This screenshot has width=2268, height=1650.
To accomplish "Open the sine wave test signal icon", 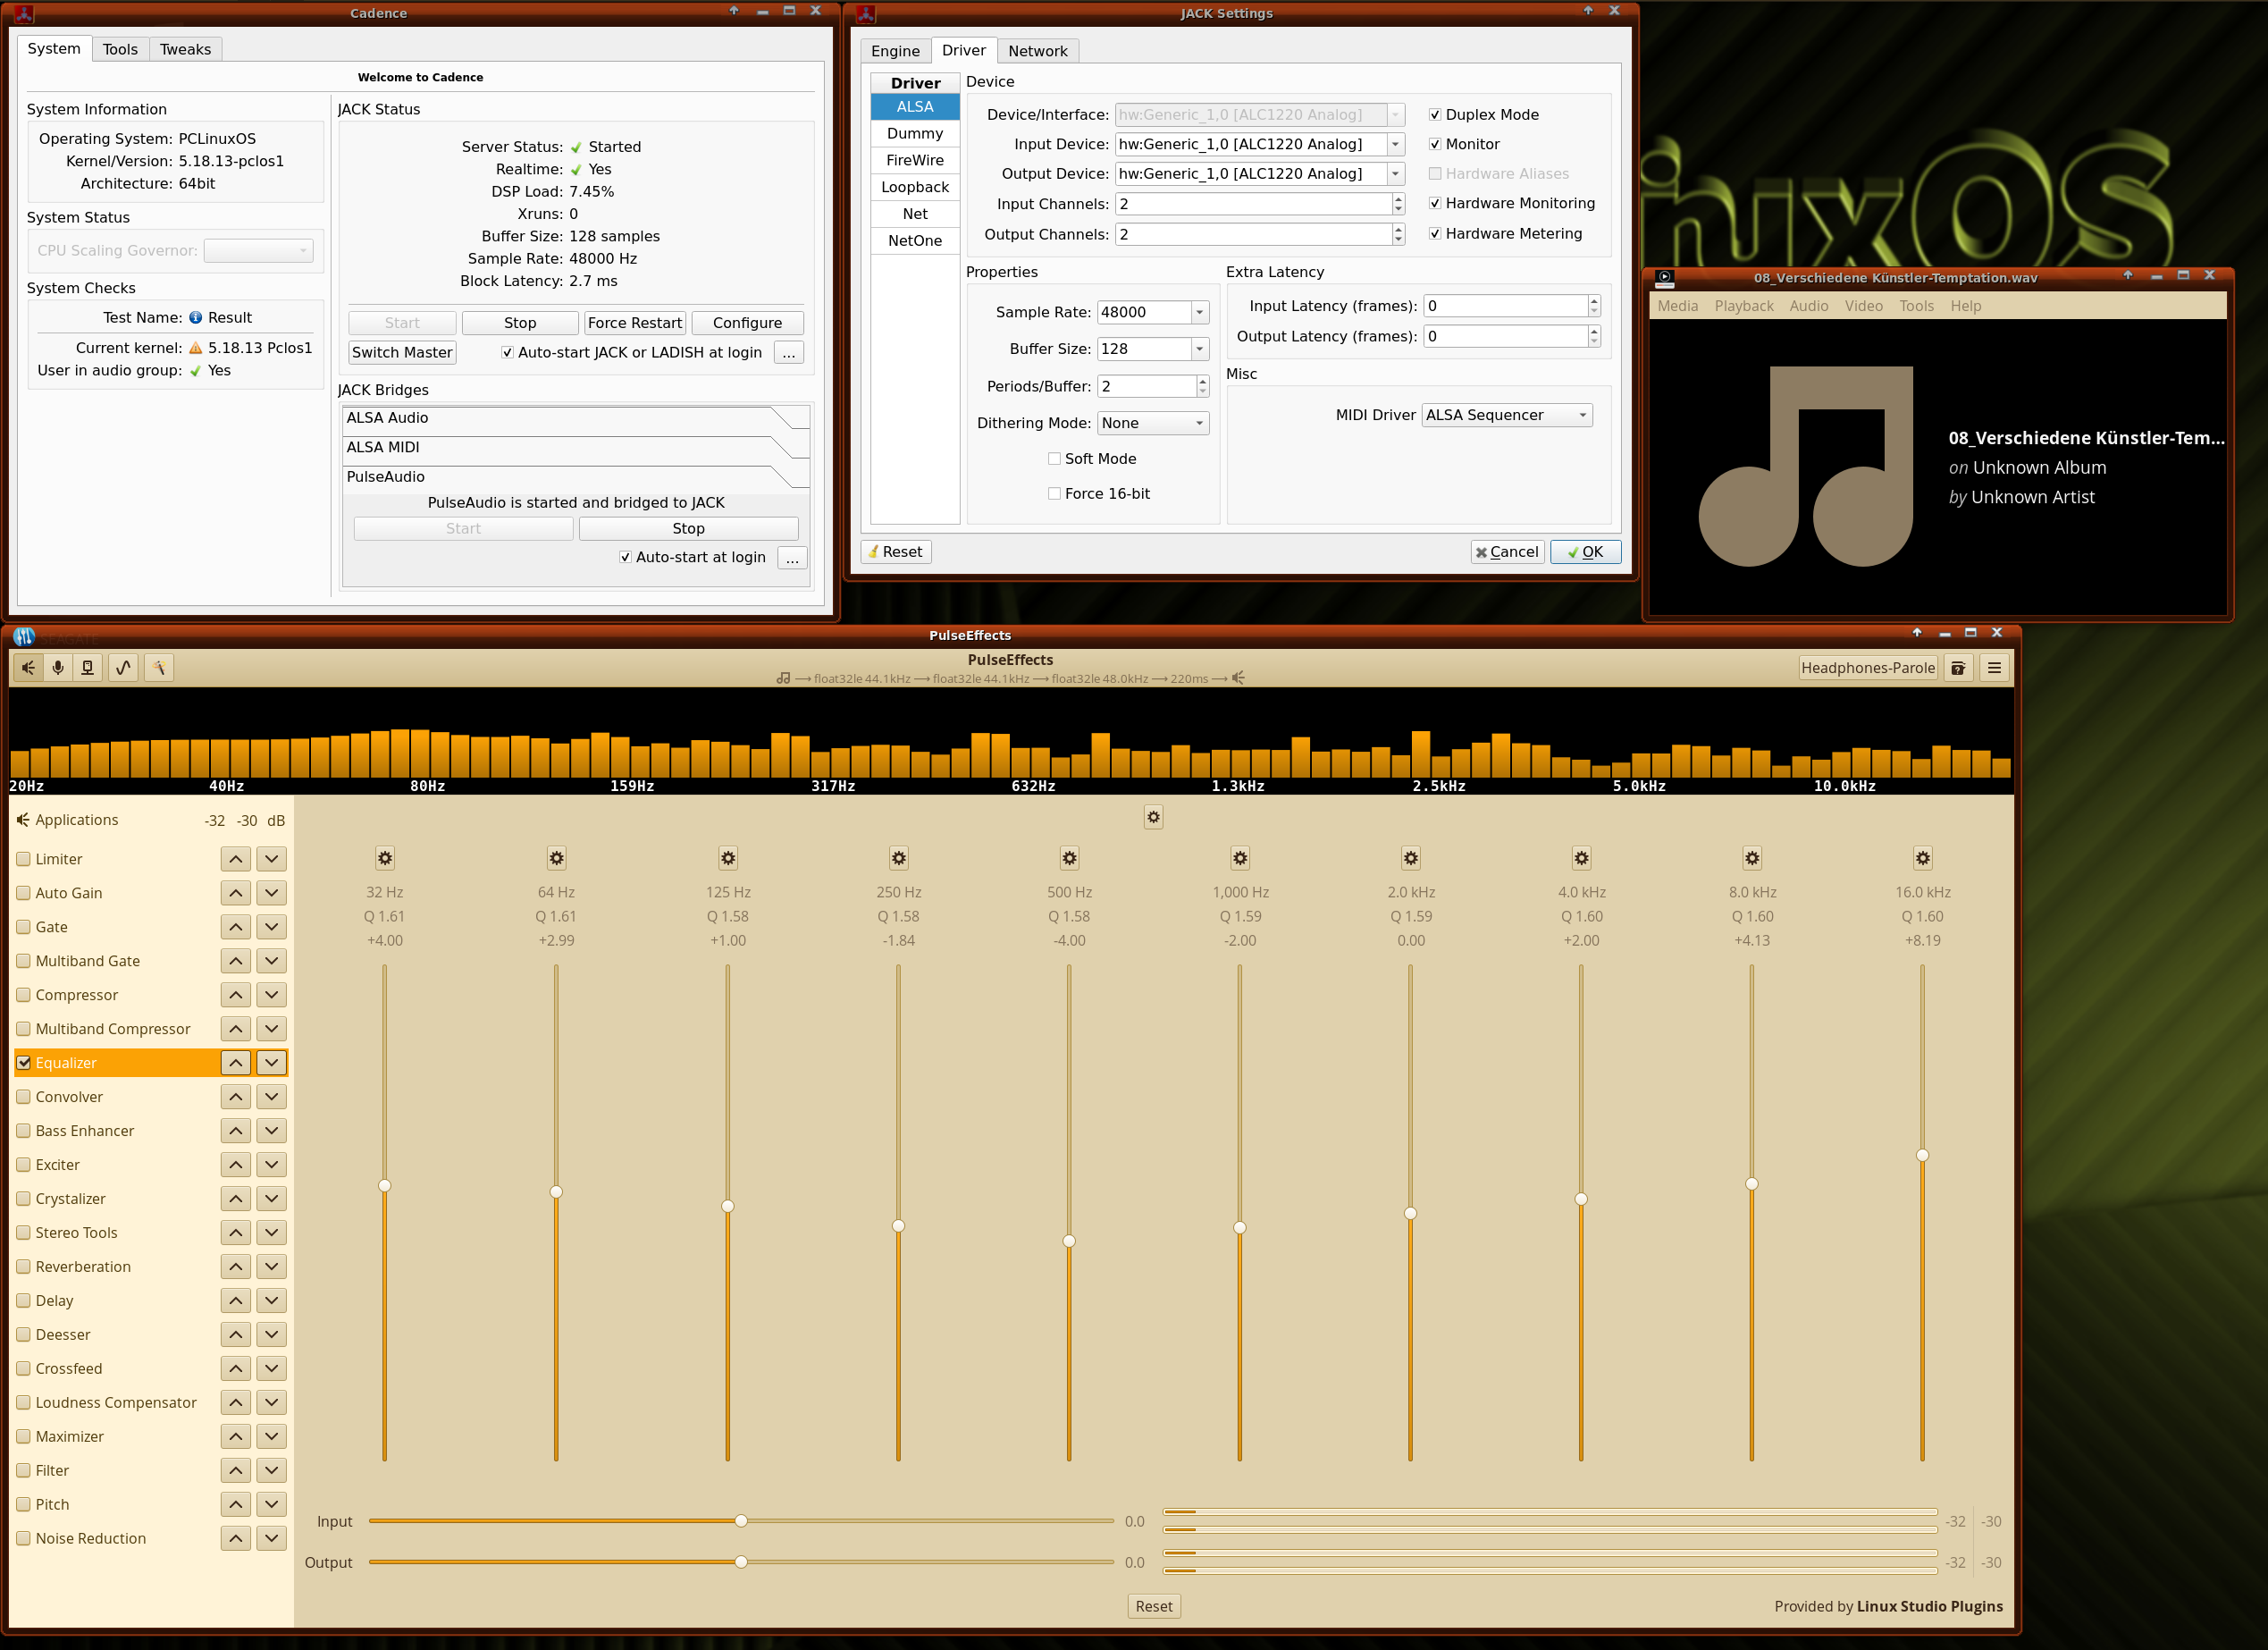I will (123, 667).
